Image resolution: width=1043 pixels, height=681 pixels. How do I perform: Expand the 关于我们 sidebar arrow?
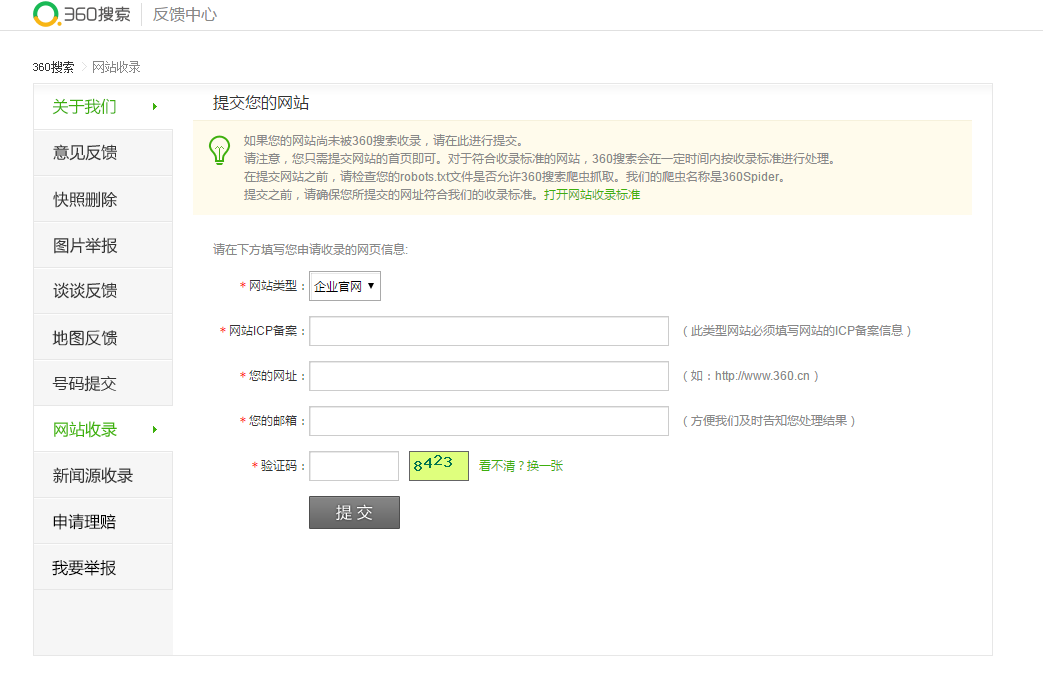(155, 107)
